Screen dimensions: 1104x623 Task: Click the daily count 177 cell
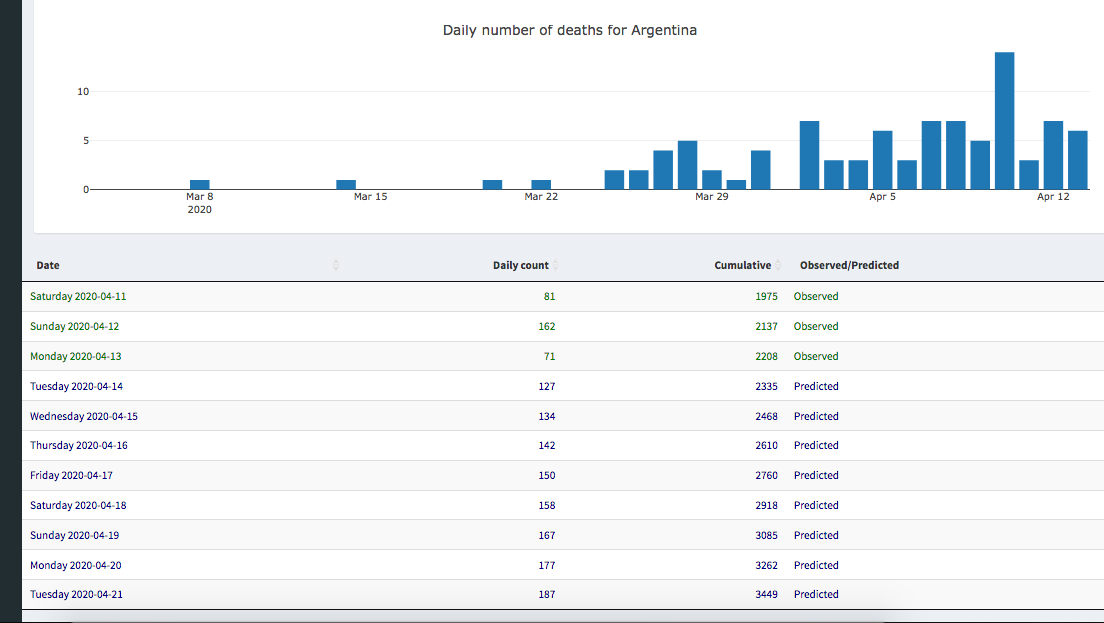[x=545, y=565]
